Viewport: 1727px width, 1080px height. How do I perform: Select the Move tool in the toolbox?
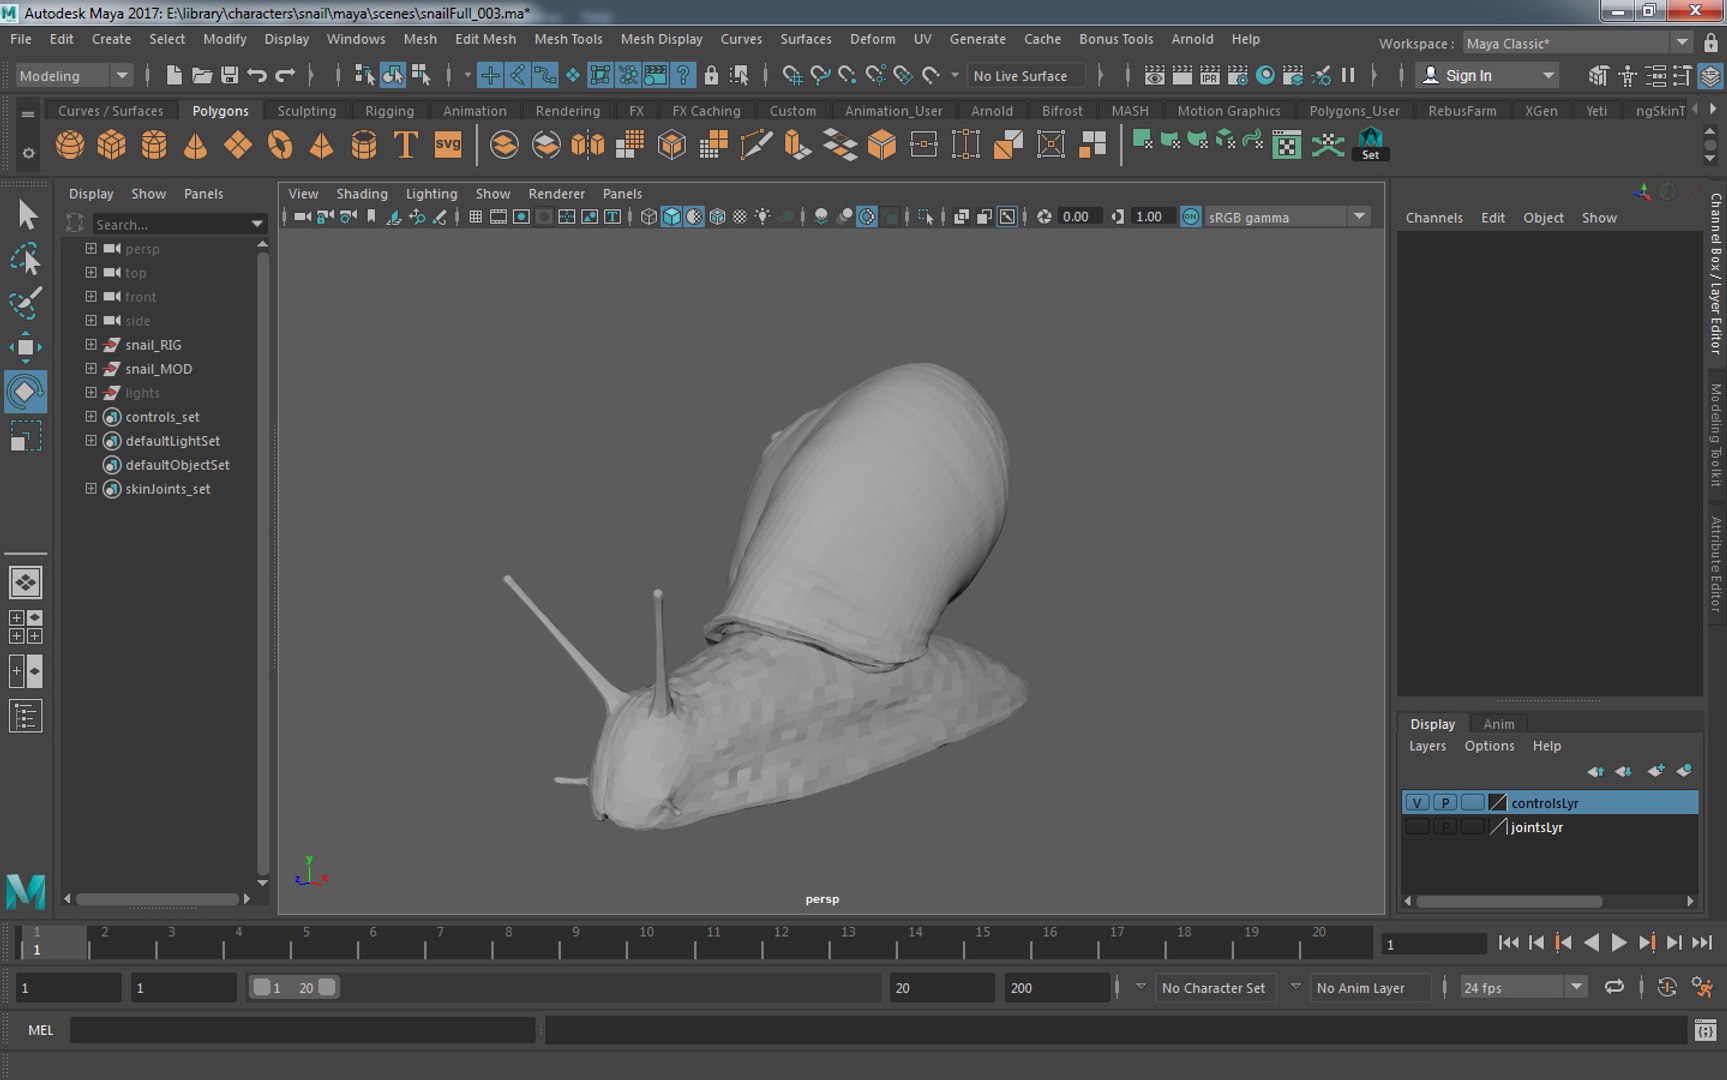(x=26, y=347)
